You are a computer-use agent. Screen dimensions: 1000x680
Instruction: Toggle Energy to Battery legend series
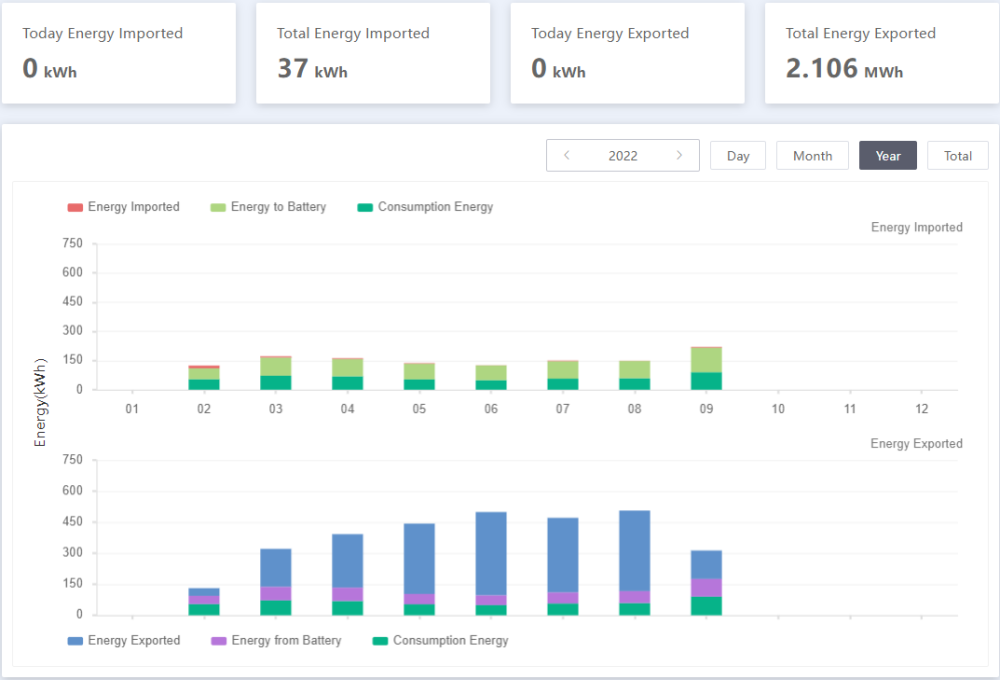coord(268,207)
